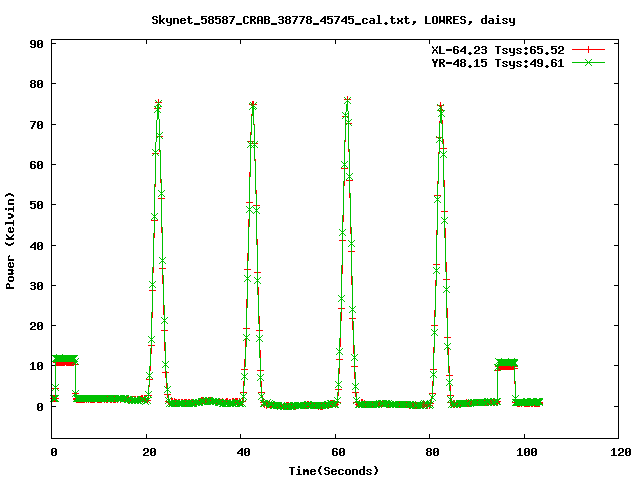640x480 pixels.
Task: Click x-axis tick label 120
Action: [x=620, y=452]
